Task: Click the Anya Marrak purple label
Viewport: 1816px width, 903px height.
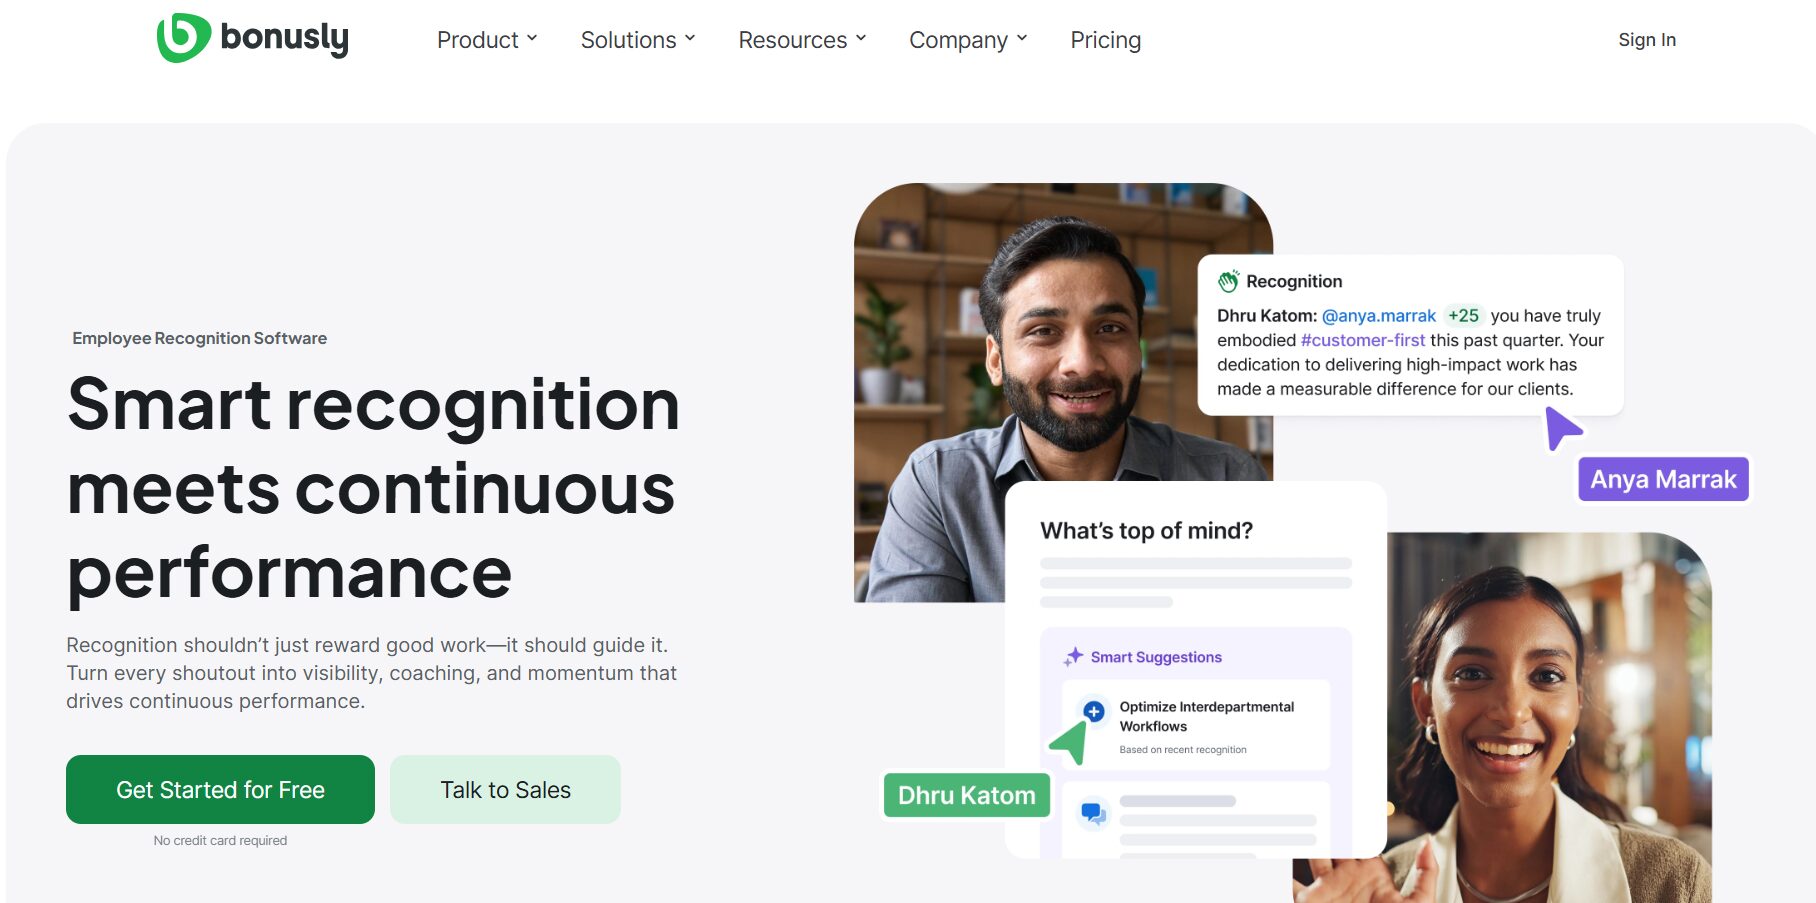Action: tap(1663, 479)
